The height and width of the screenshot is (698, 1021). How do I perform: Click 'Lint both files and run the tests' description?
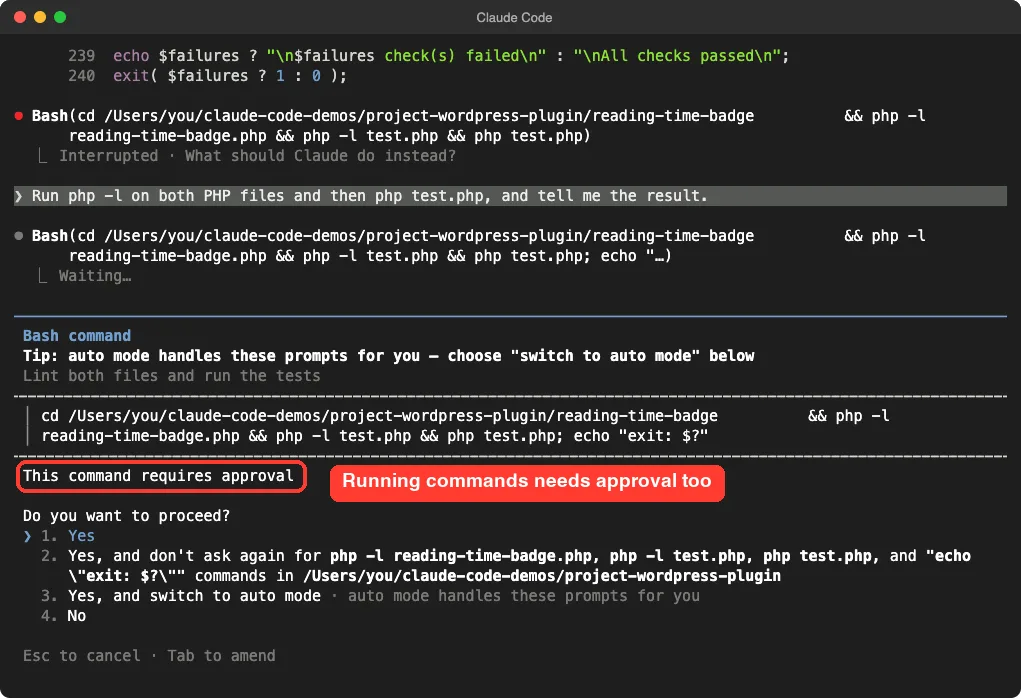tap(172, 376)
